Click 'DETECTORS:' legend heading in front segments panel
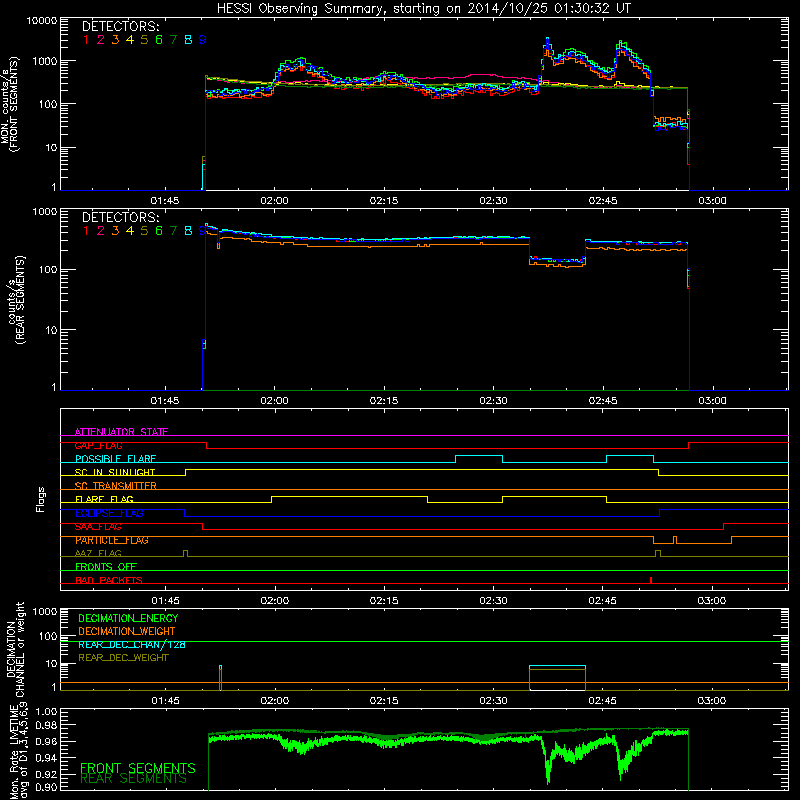This screenshot has width=800, height=800. (120, 27)
